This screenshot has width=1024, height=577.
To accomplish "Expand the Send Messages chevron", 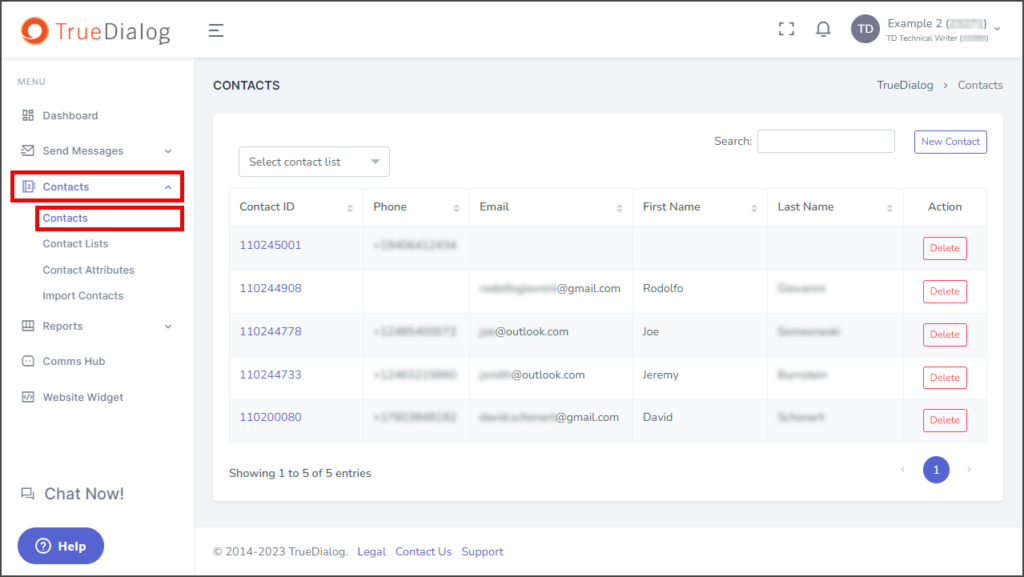I will [x=168, y=151].
